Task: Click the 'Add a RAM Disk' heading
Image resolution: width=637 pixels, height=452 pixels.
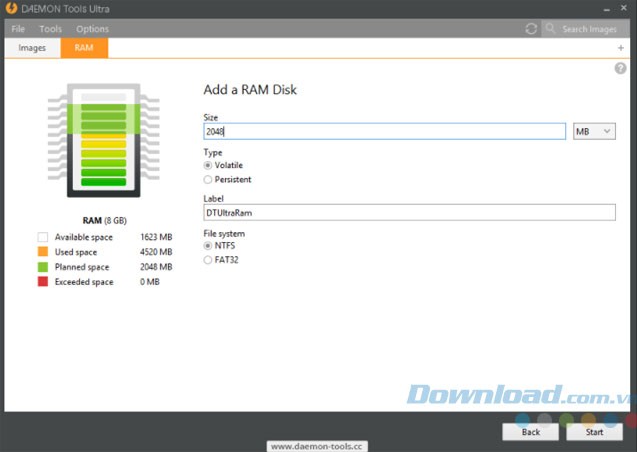Action: (250, 90)
